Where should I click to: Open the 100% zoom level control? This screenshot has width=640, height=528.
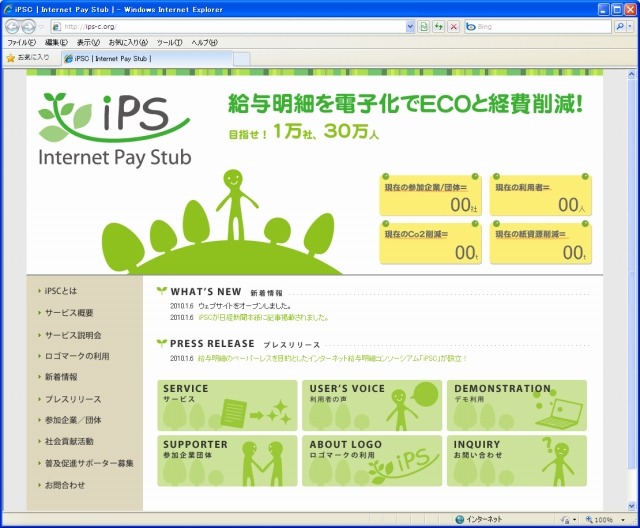click(599, 520)
